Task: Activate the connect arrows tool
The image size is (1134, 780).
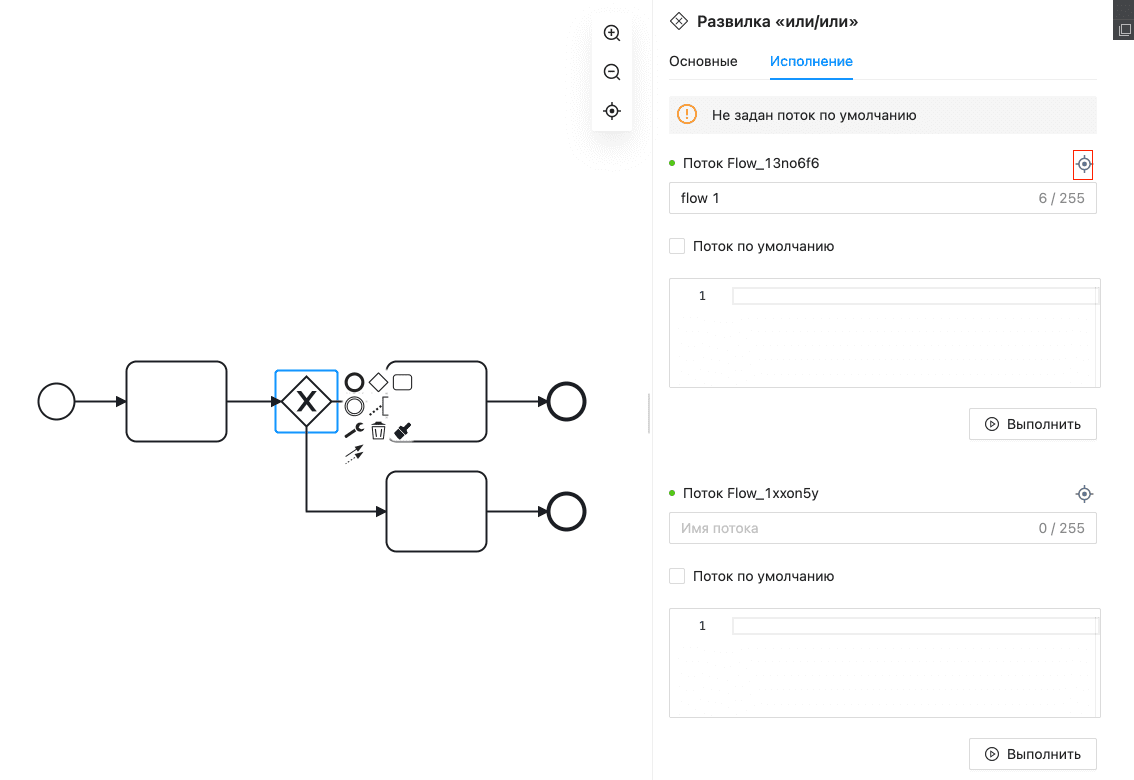Action: coord(354,454)
